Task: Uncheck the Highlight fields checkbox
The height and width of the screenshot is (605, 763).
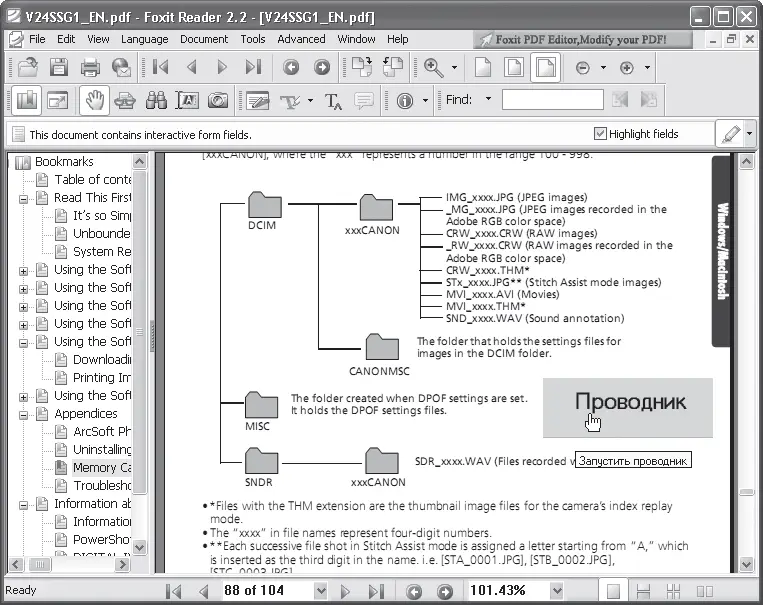Action: [x=600, y=134]
